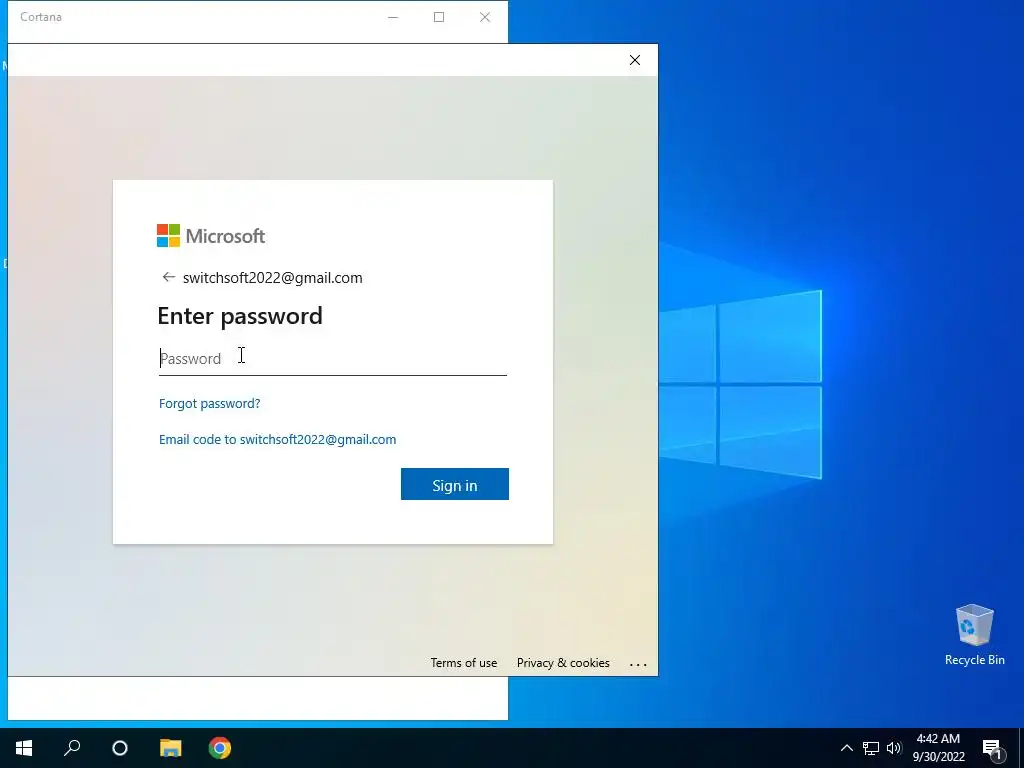This screenshot has width=1024, height=768.
Task: Click the Cortana title bar text
Action: click(x=41, y=17)
